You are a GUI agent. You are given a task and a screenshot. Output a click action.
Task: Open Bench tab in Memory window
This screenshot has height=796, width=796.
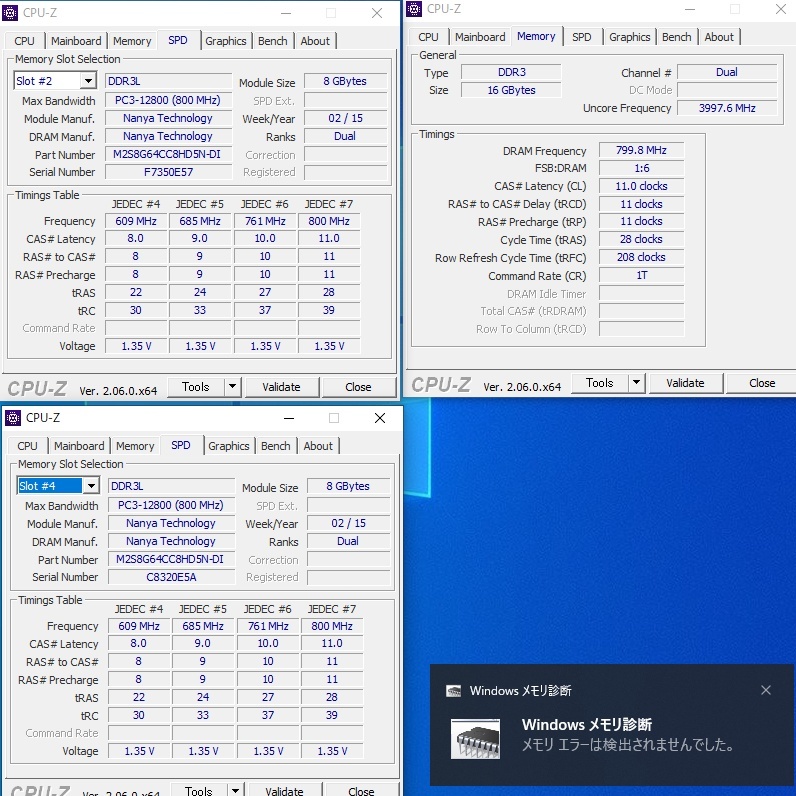677,37
